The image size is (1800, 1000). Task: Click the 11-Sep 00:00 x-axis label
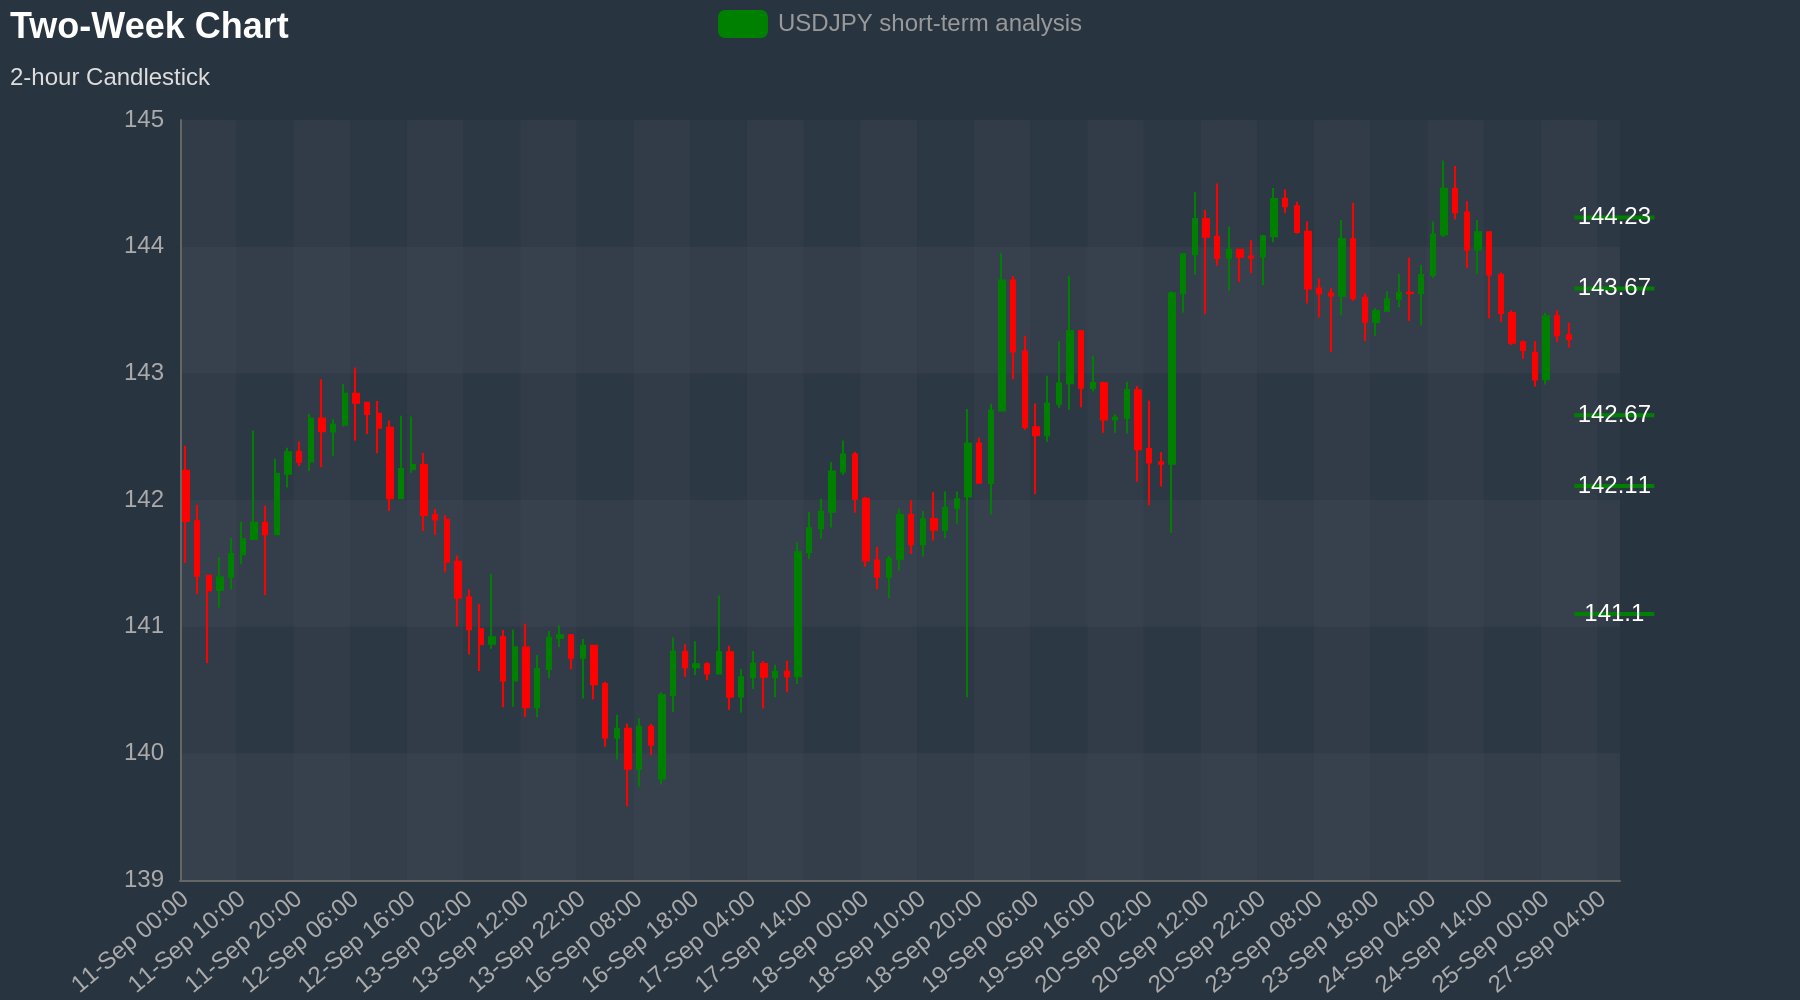131,941
